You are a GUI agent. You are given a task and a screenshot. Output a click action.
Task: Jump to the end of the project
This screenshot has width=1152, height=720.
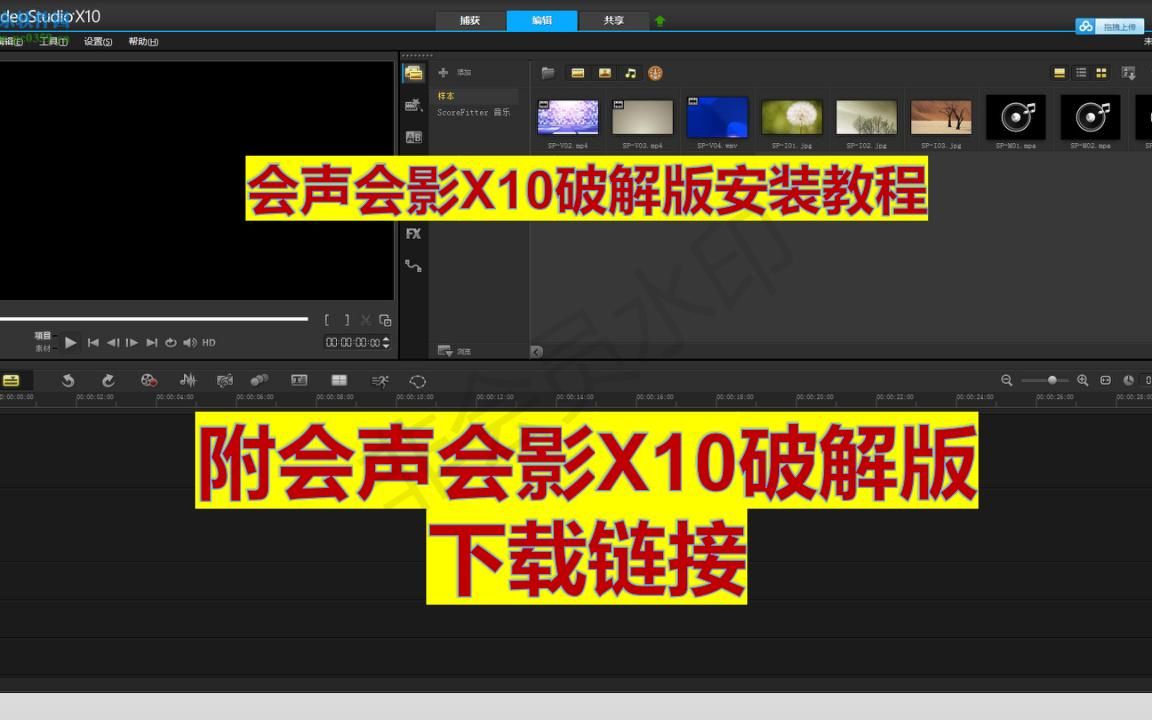[x=151, y=343]
